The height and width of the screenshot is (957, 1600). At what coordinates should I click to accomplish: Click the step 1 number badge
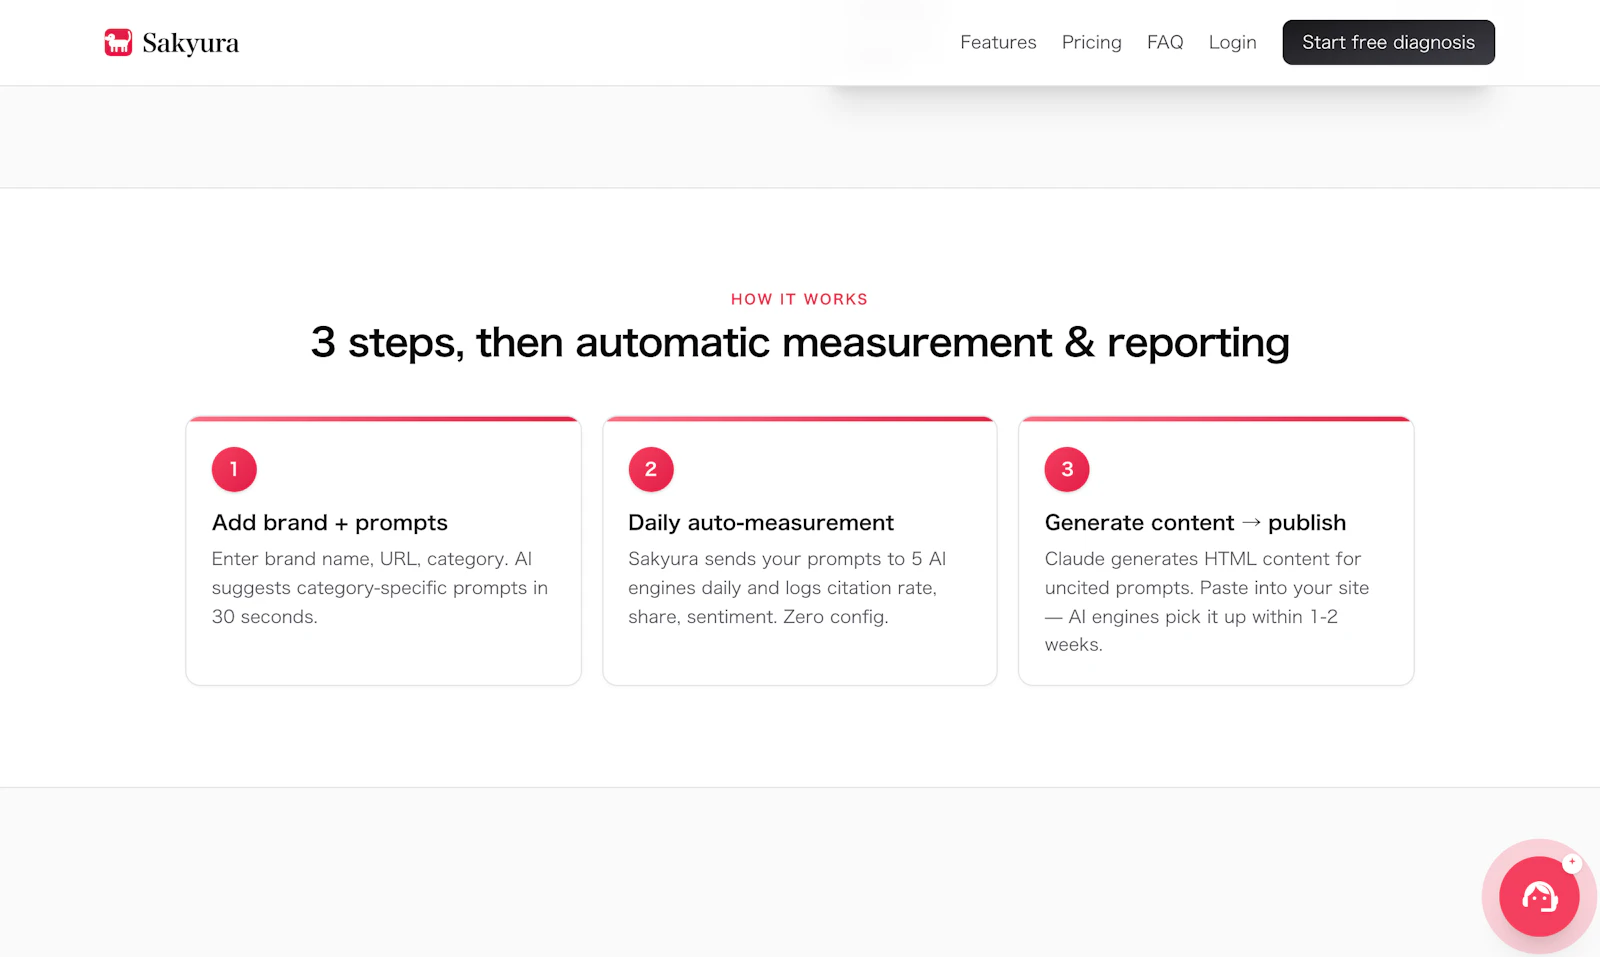(x=234, y=469)
